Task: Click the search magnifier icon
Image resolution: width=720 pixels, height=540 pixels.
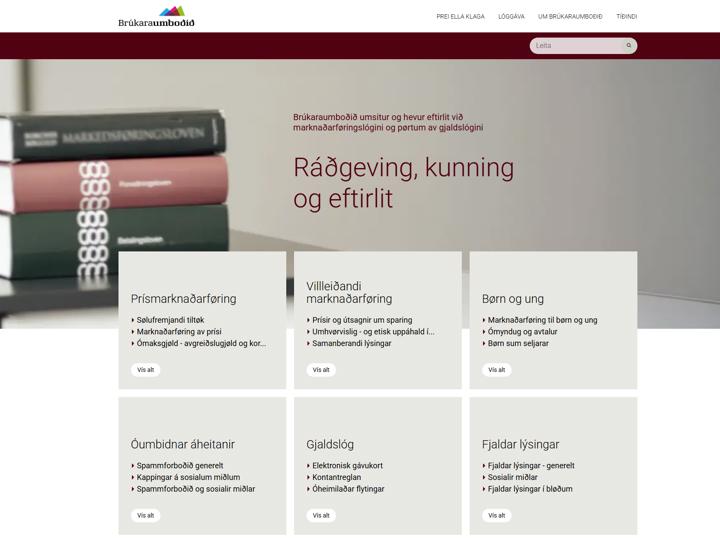Action: [628, 46]
